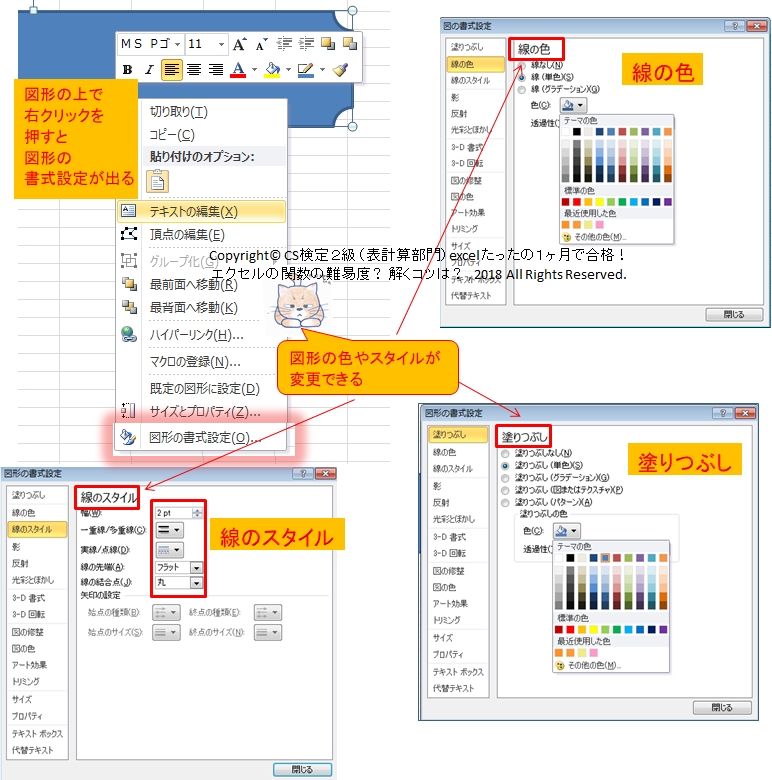Click 閉じる in fill dialog
The image size is (772, 780).
click(x=722, y=707)
